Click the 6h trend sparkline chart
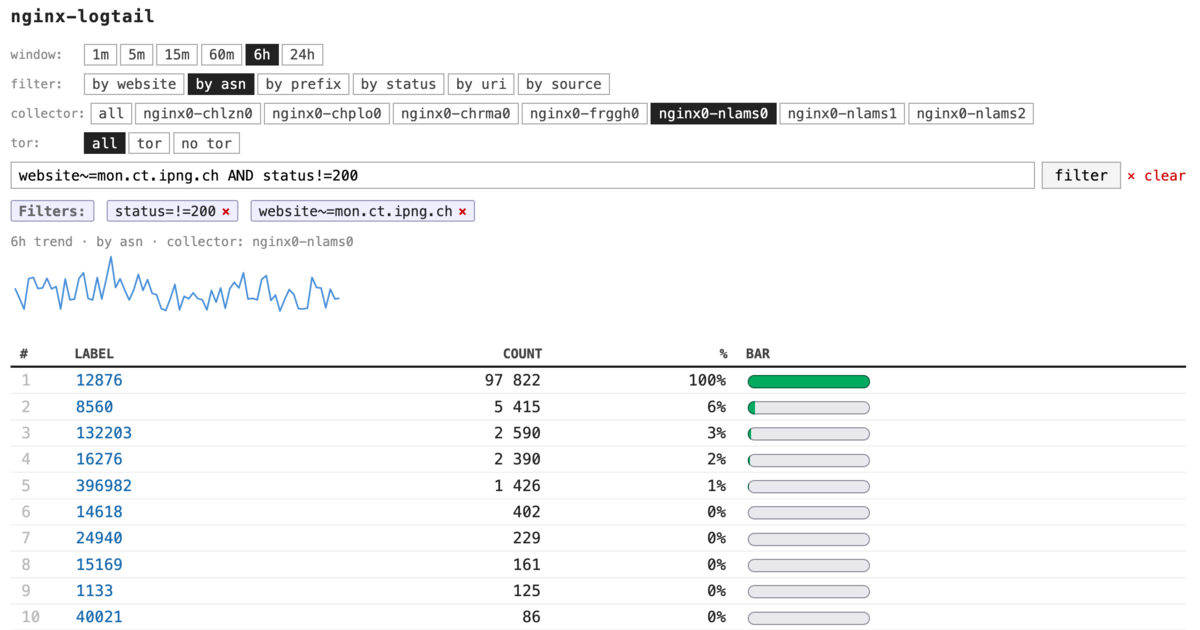 pos(177,284)
